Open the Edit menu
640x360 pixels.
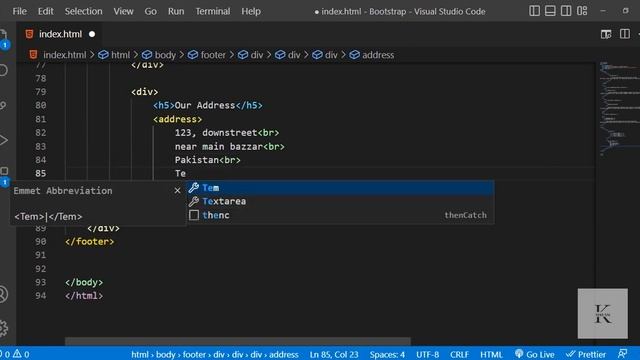click(45, 11)
